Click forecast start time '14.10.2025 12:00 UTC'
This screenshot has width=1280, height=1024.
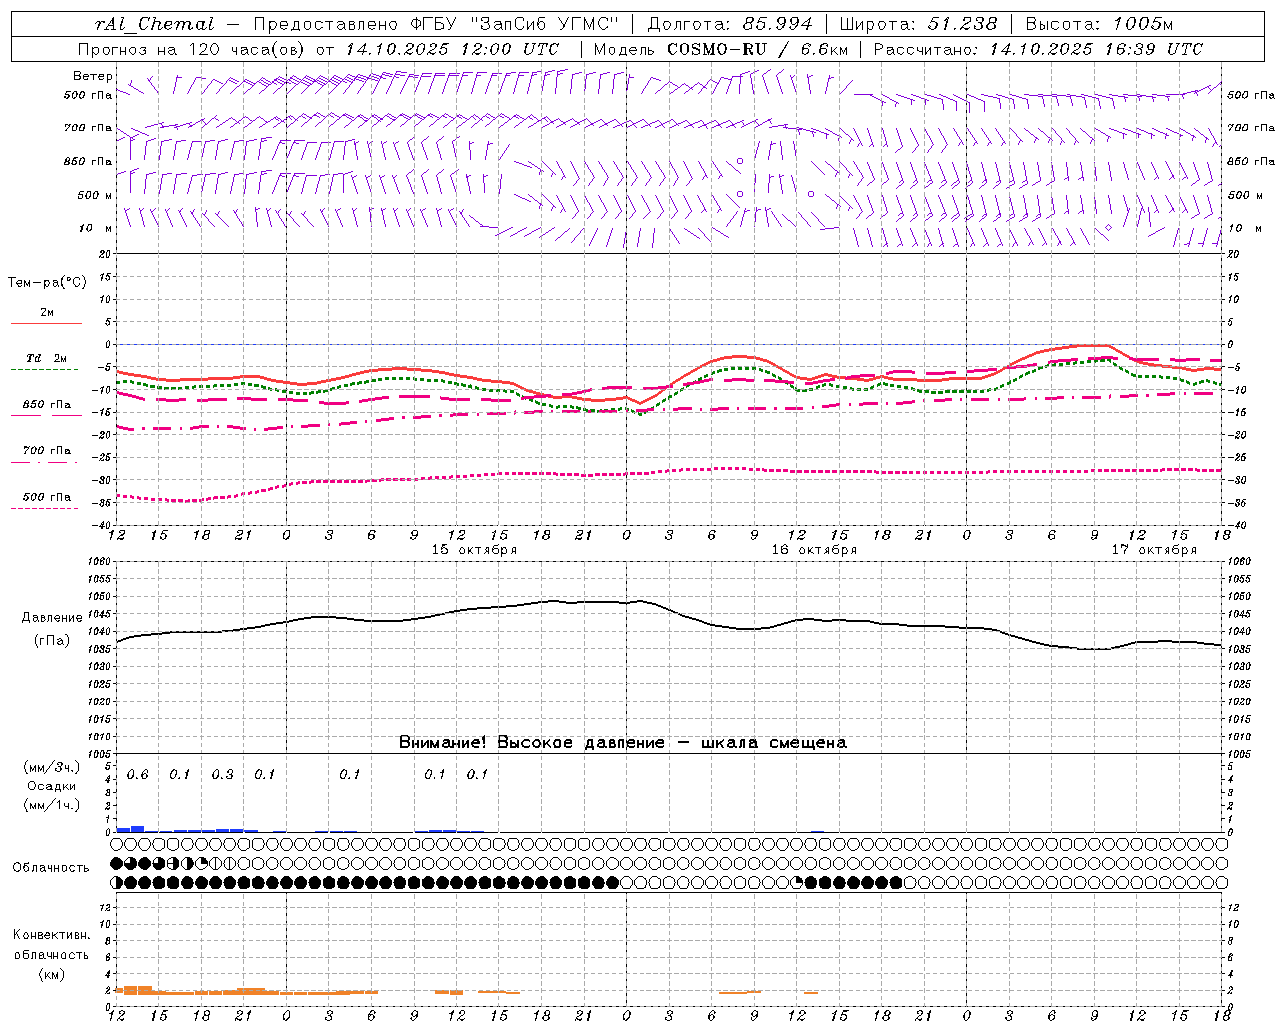coord(452,49)
